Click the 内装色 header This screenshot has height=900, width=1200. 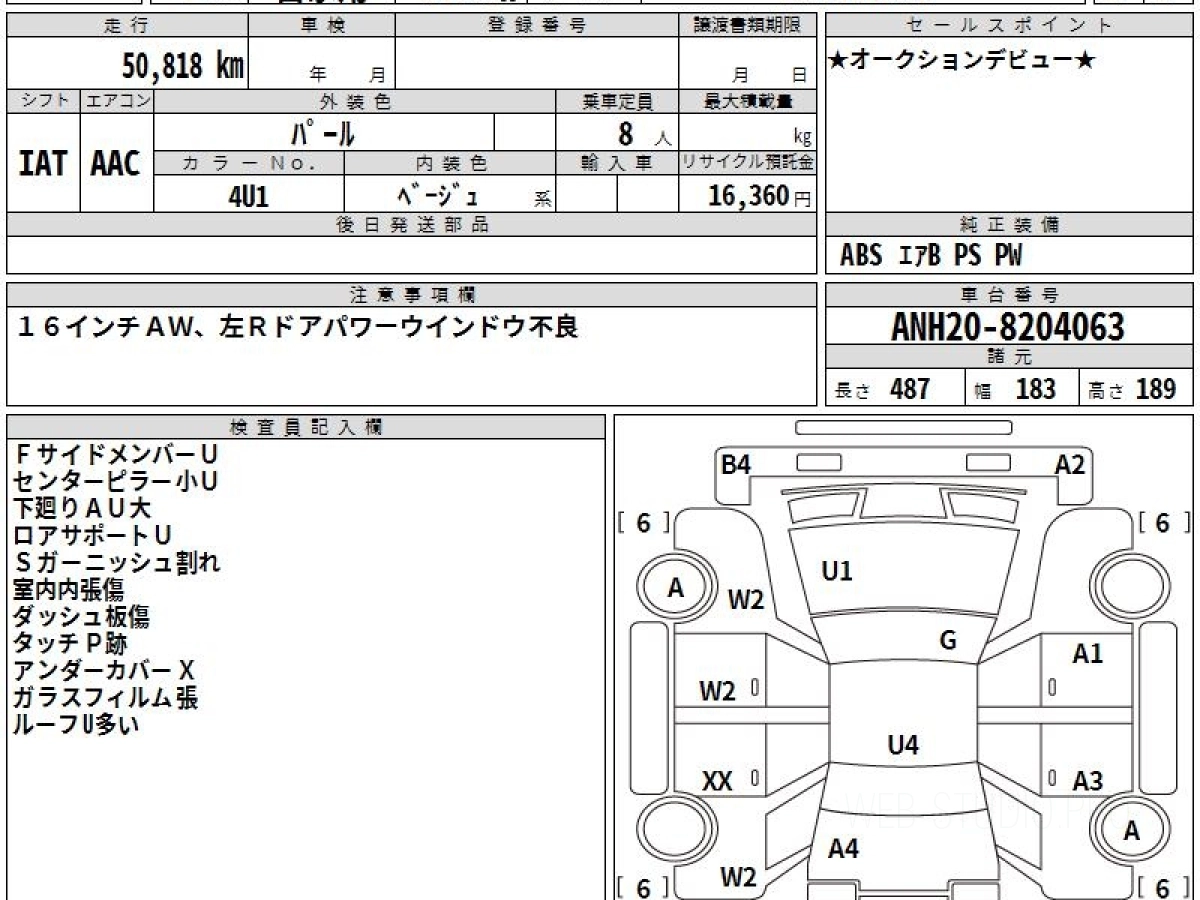coord(450,163)
